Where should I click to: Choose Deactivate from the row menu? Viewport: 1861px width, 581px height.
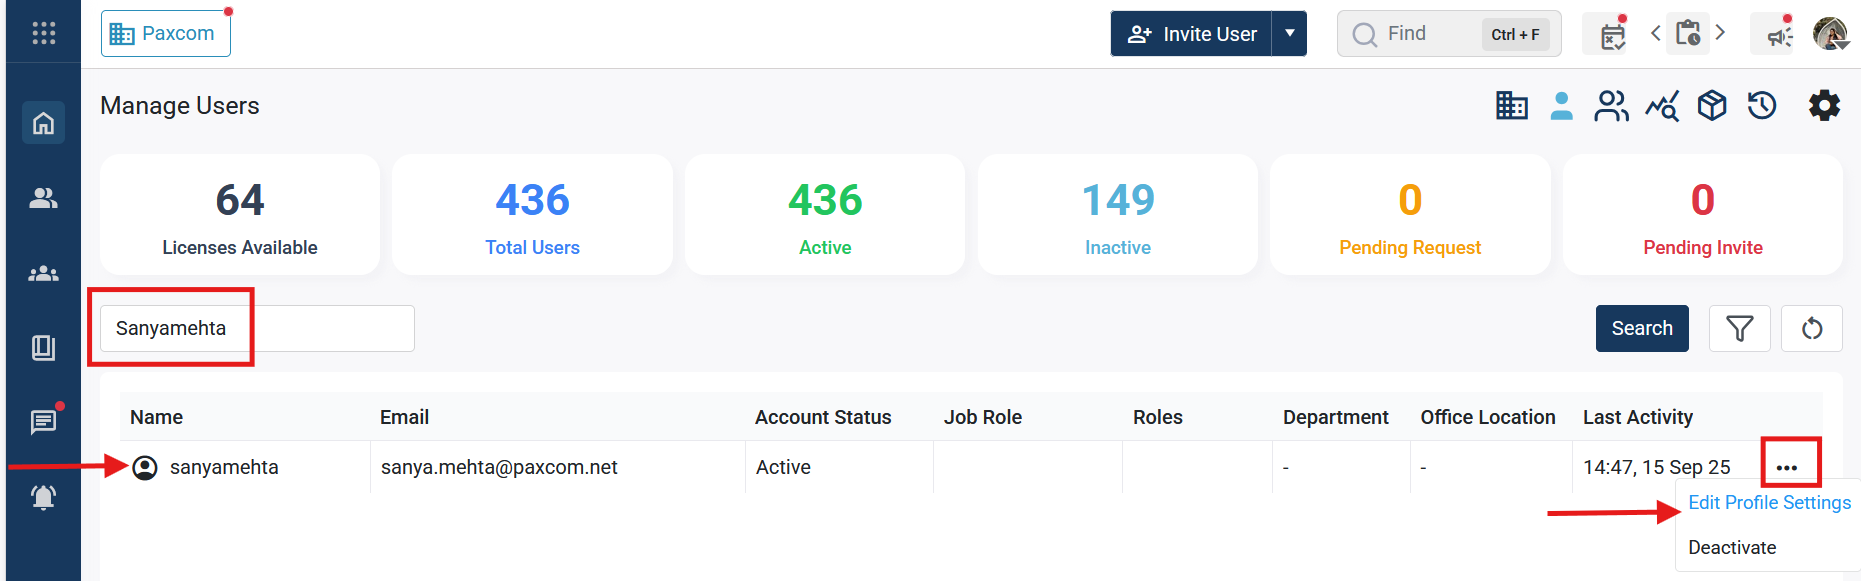click(1732, 548)
